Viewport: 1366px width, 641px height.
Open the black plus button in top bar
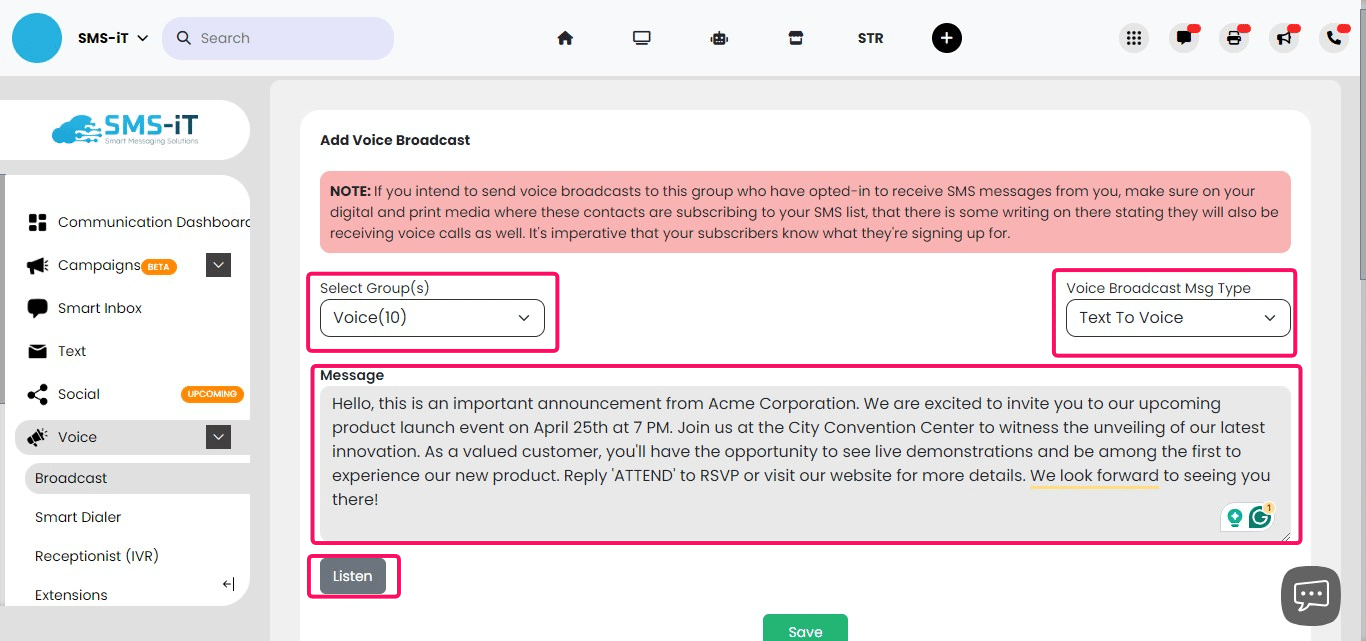(946, 37)
